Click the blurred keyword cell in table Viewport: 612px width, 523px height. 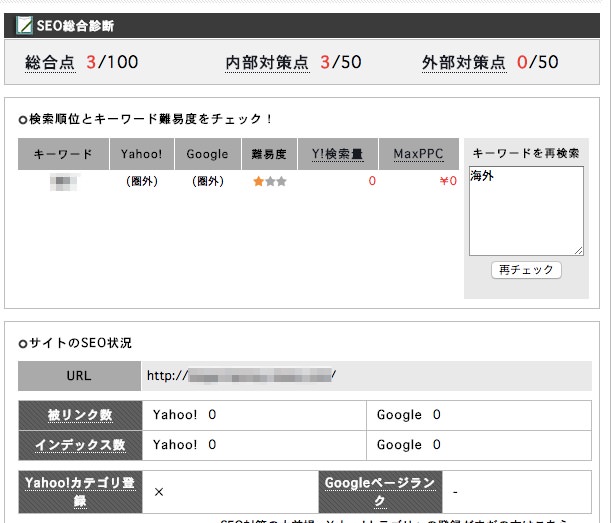(65, 182)
